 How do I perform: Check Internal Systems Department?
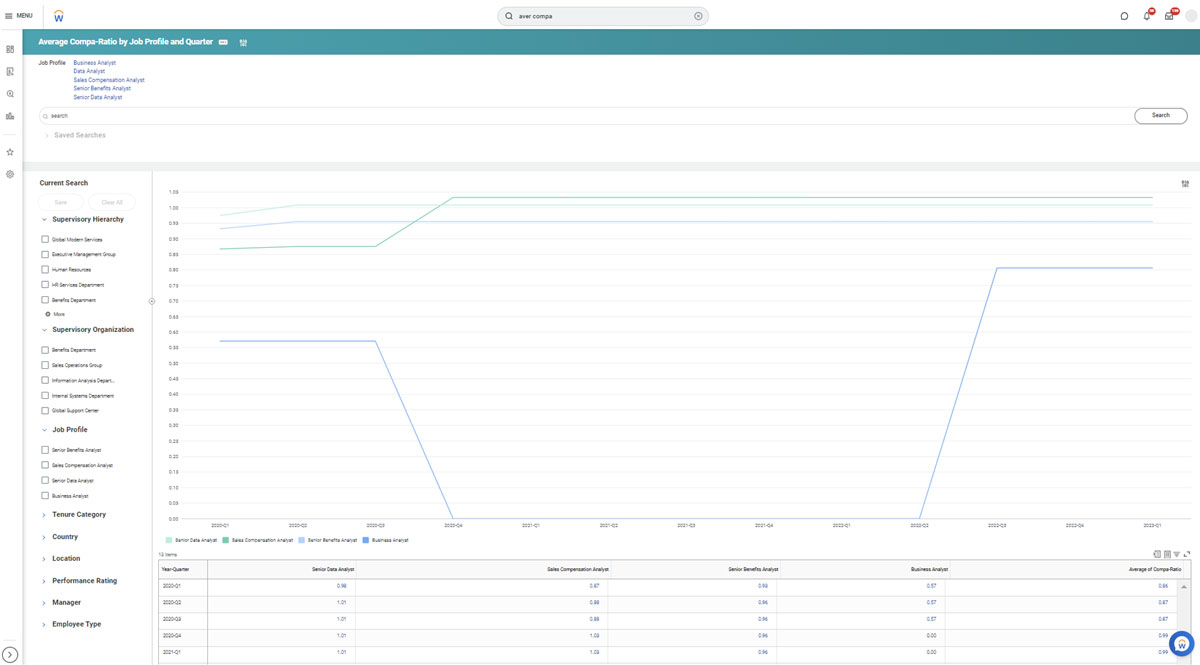(x=45, y=396)
